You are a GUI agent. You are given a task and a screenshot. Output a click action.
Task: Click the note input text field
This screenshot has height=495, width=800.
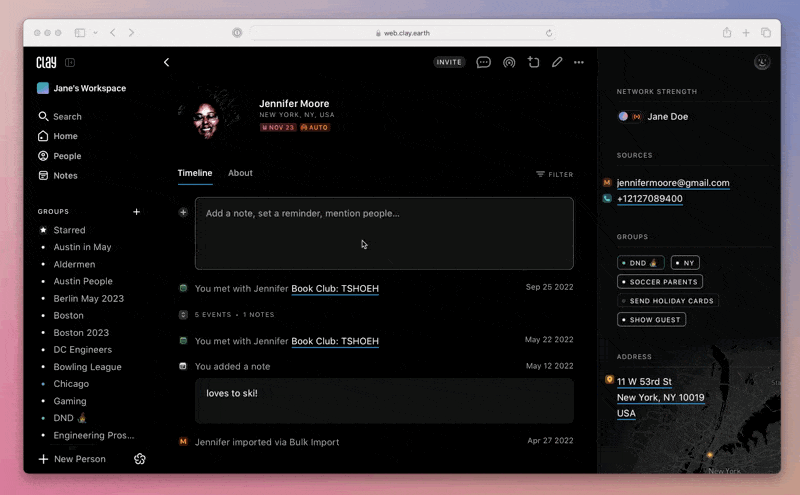384,233
